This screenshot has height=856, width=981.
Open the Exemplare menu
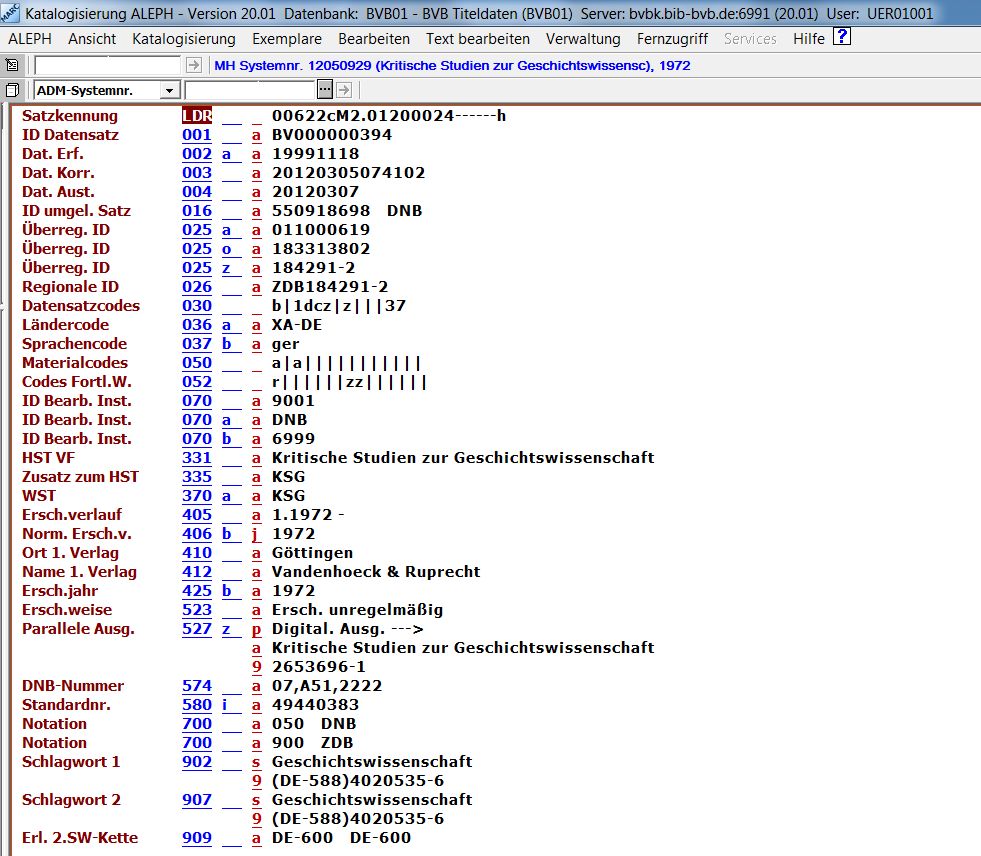coord(287,39)
